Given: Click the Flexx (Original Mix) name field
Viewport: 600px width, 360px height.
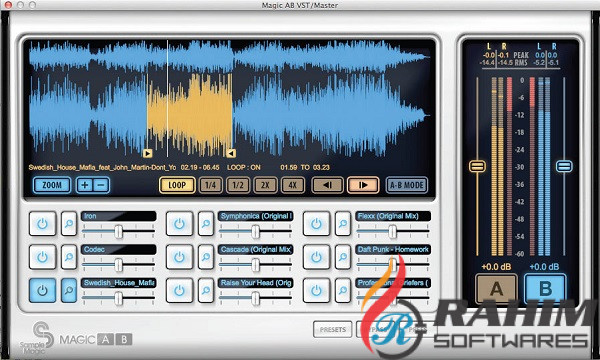Looking at the screenshot, I should tap(393, 216).
